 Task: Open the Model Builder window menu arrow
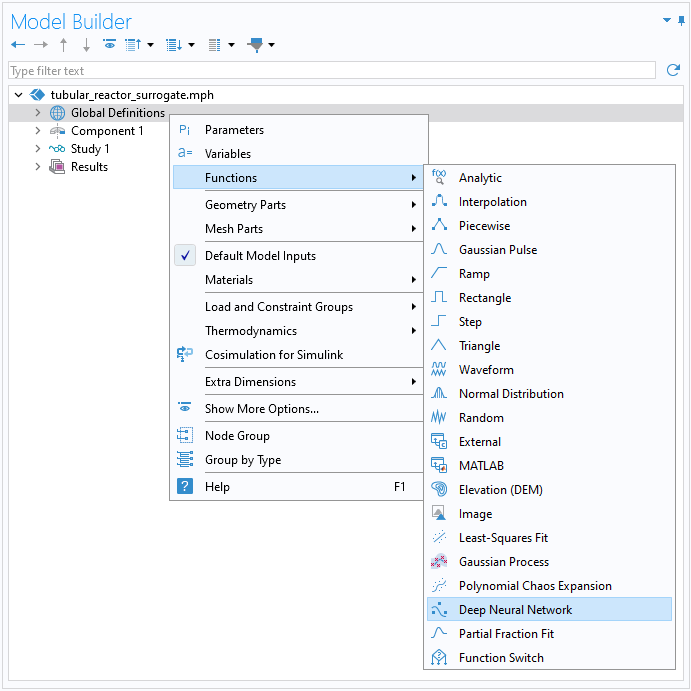pos(667,20)
